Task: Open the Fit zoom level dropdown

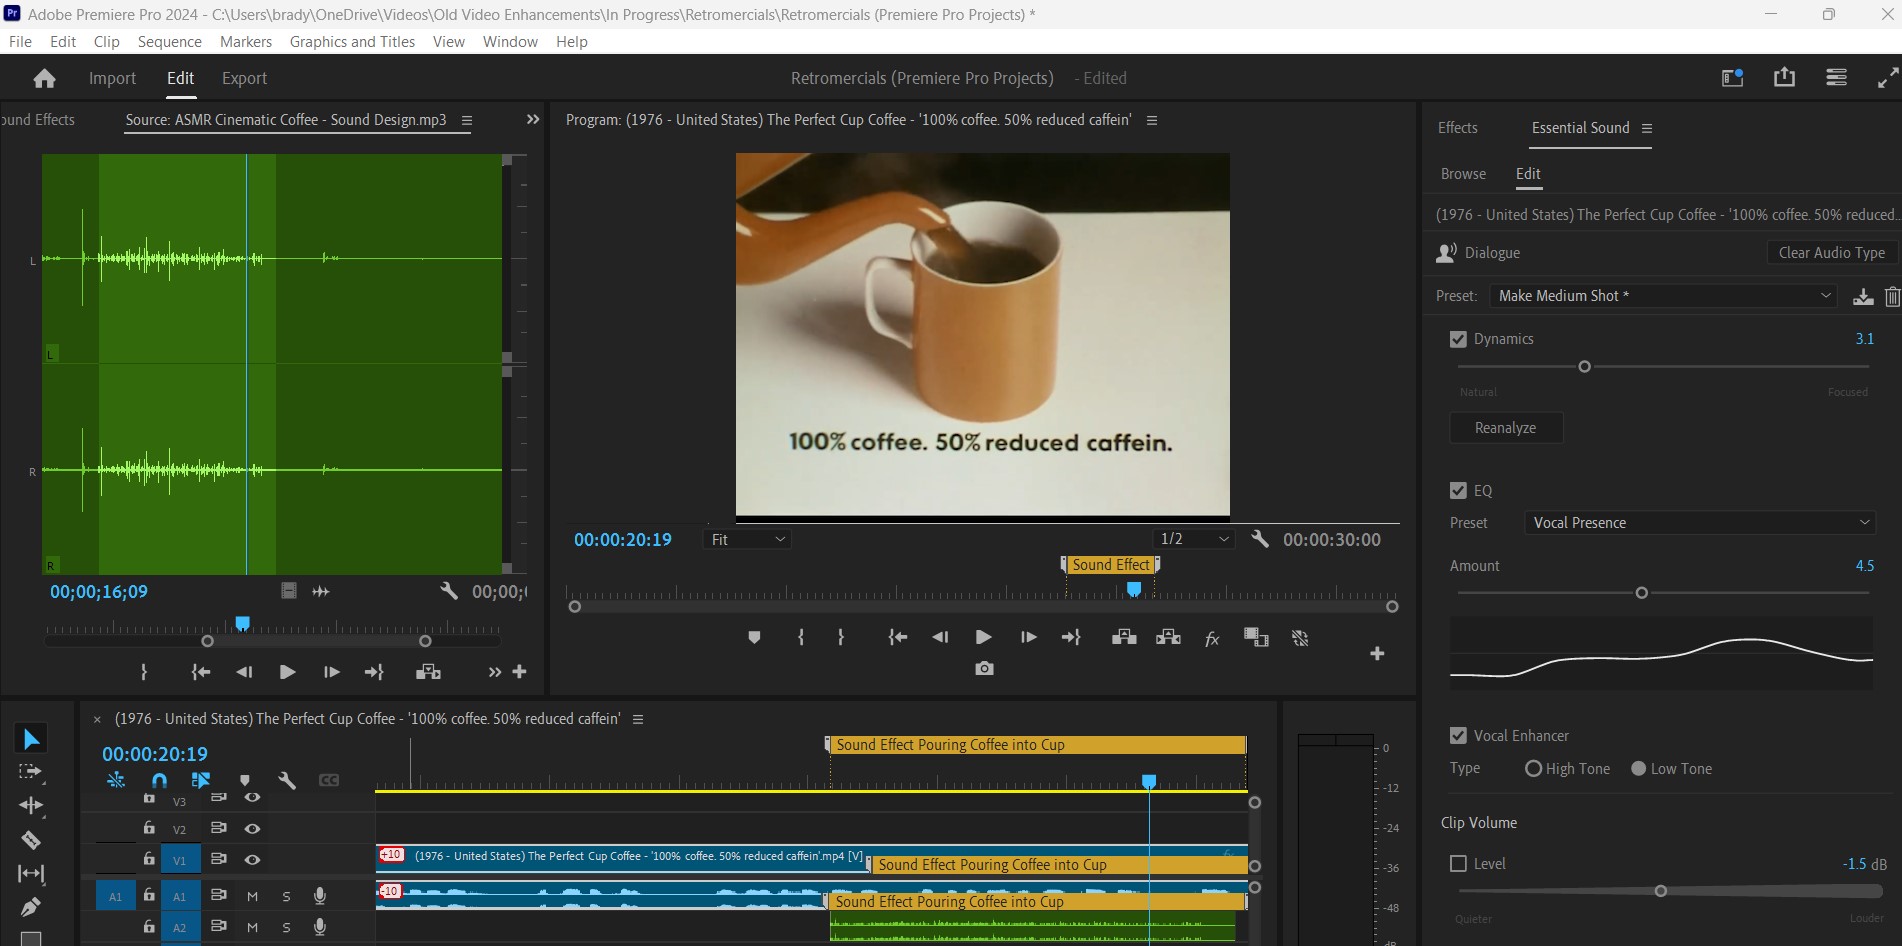Action: click(748, 539)
